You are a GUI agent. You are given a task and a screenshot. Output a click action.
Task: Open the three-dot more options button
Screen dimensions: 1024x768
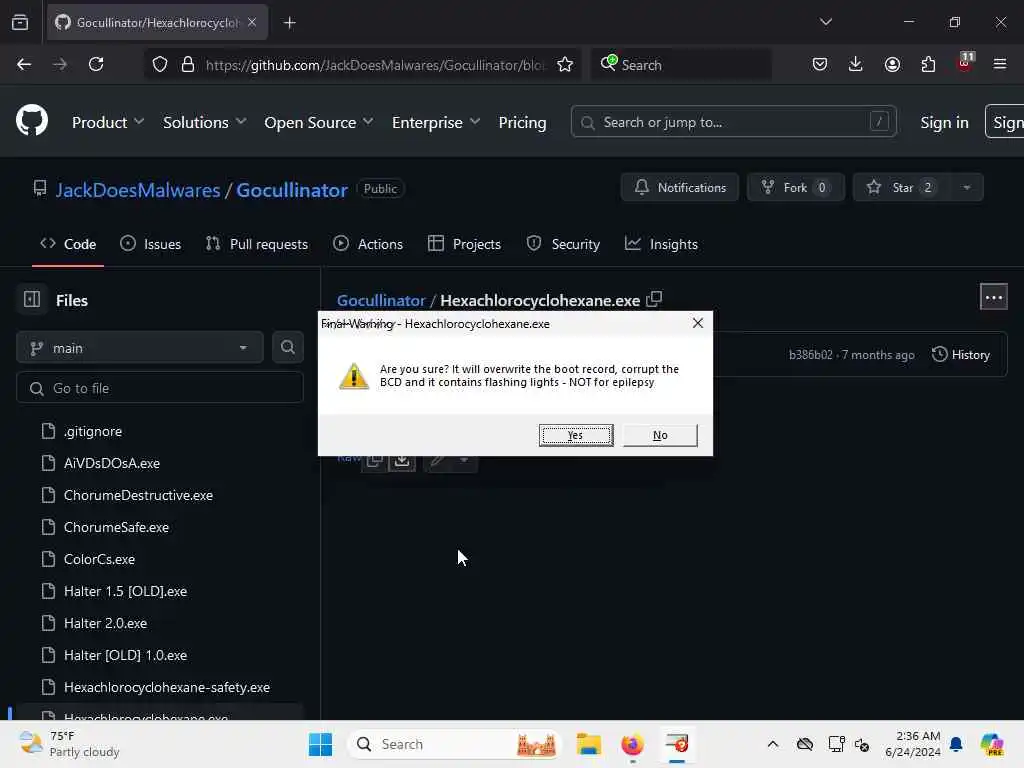[x=993, y=297]
